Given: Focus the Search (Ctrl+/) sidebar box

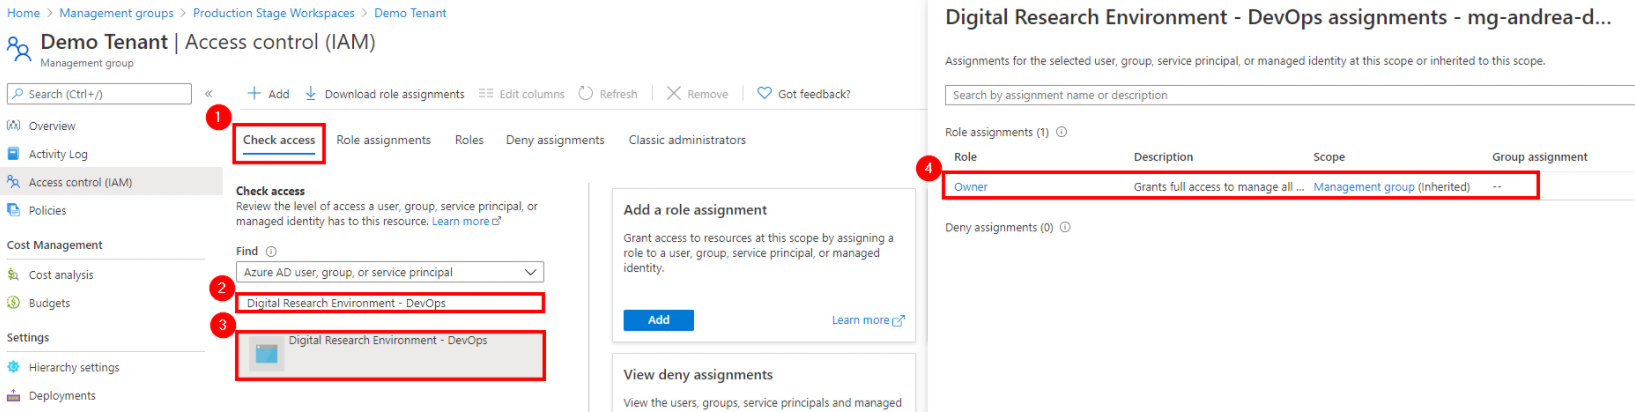Looking at the screenshot, I should point(99,94).
